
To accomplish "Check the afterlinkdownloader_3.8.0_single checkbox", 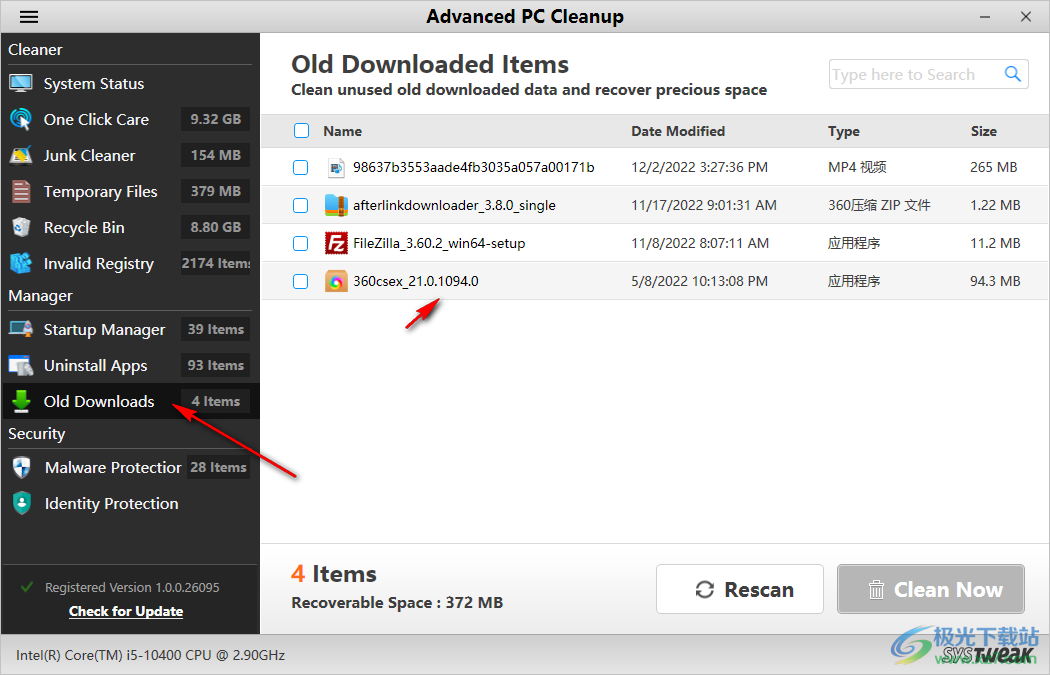I will 301,205.
